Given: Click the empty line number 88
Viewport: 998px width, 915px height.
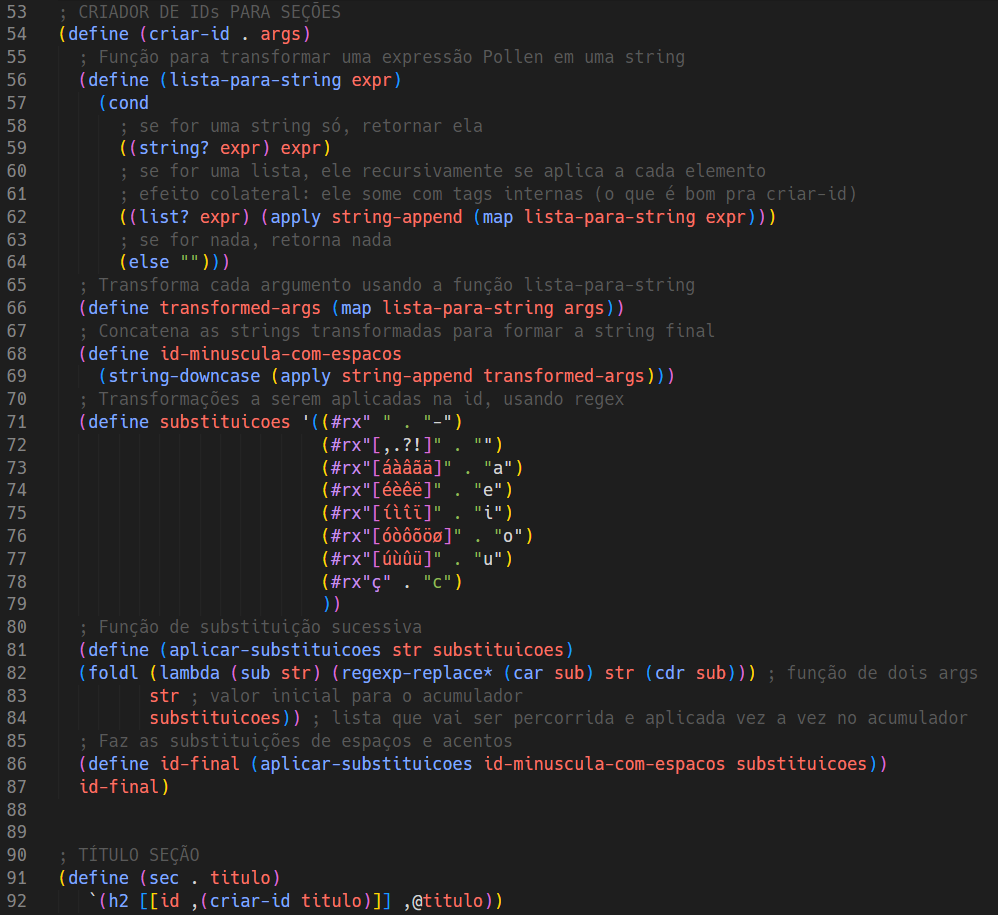Looking at the screenshot, I should tap(17, 809).
